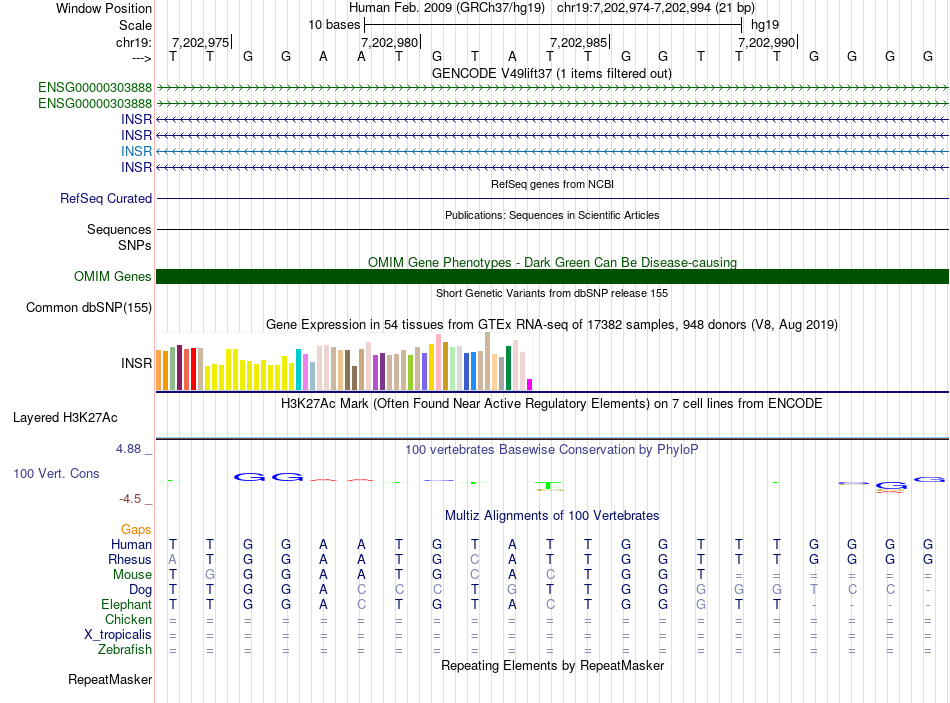Click the 10 bases scale bar
Viewport: 950px width, 703px height.
pos(550,23)
